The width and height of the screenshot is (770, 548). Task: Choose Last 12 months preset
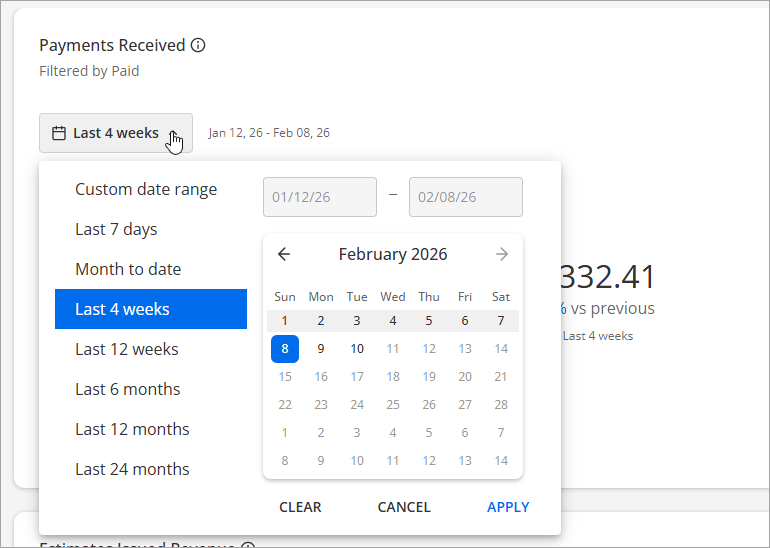[x=132, y=429]
